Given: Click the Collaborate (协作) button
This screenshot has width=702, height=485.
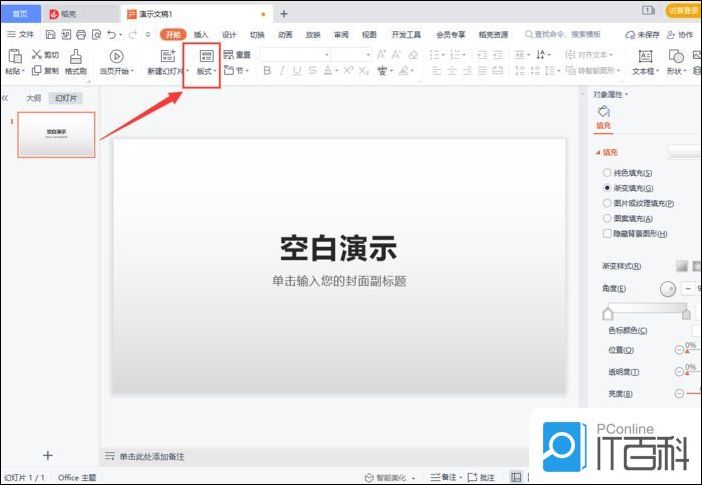Looking at the screenshot, I should [680, 34].
